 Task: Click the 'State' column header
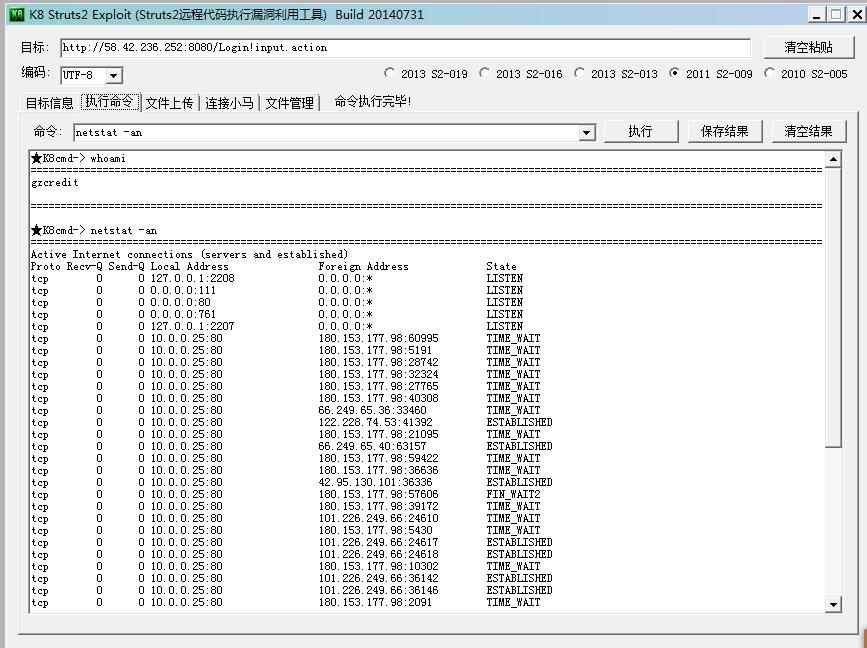[502, 266]
